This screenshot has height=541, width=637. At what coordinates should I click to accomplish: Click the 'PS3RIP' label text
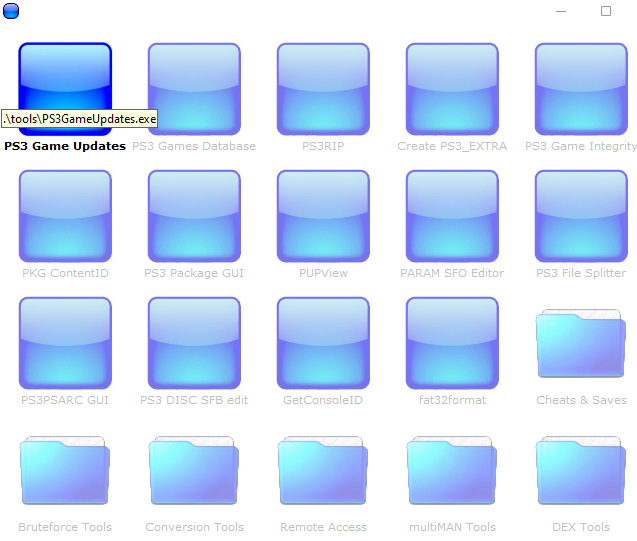(323, 146)
